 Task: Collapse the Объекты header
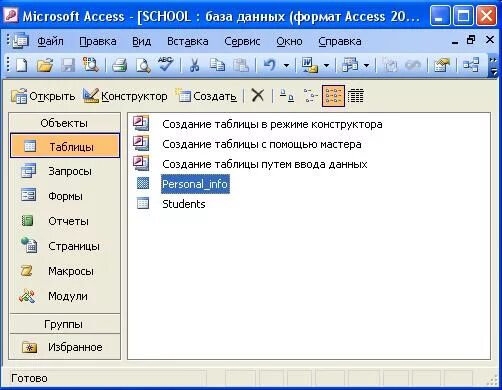tap(65, 123)
